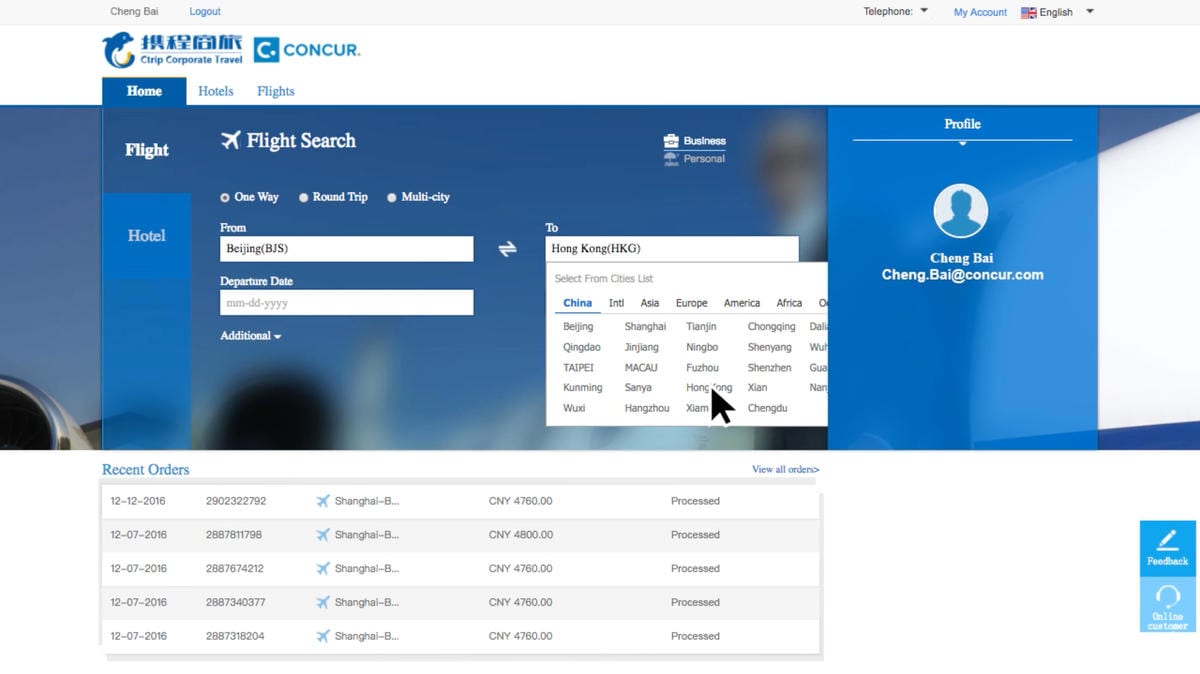The width and height of the screenshot is (1200, 674).
Task: Click the Feedback pencil icon
Action: point(1167,541)
